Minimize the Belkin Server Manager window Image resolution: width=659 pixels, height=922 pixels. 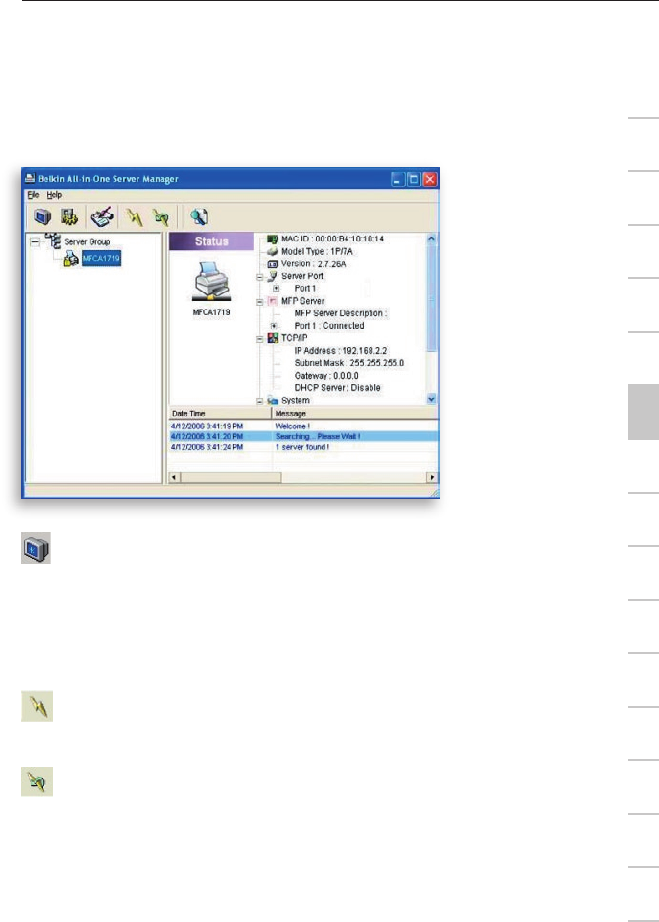point(398,179)
